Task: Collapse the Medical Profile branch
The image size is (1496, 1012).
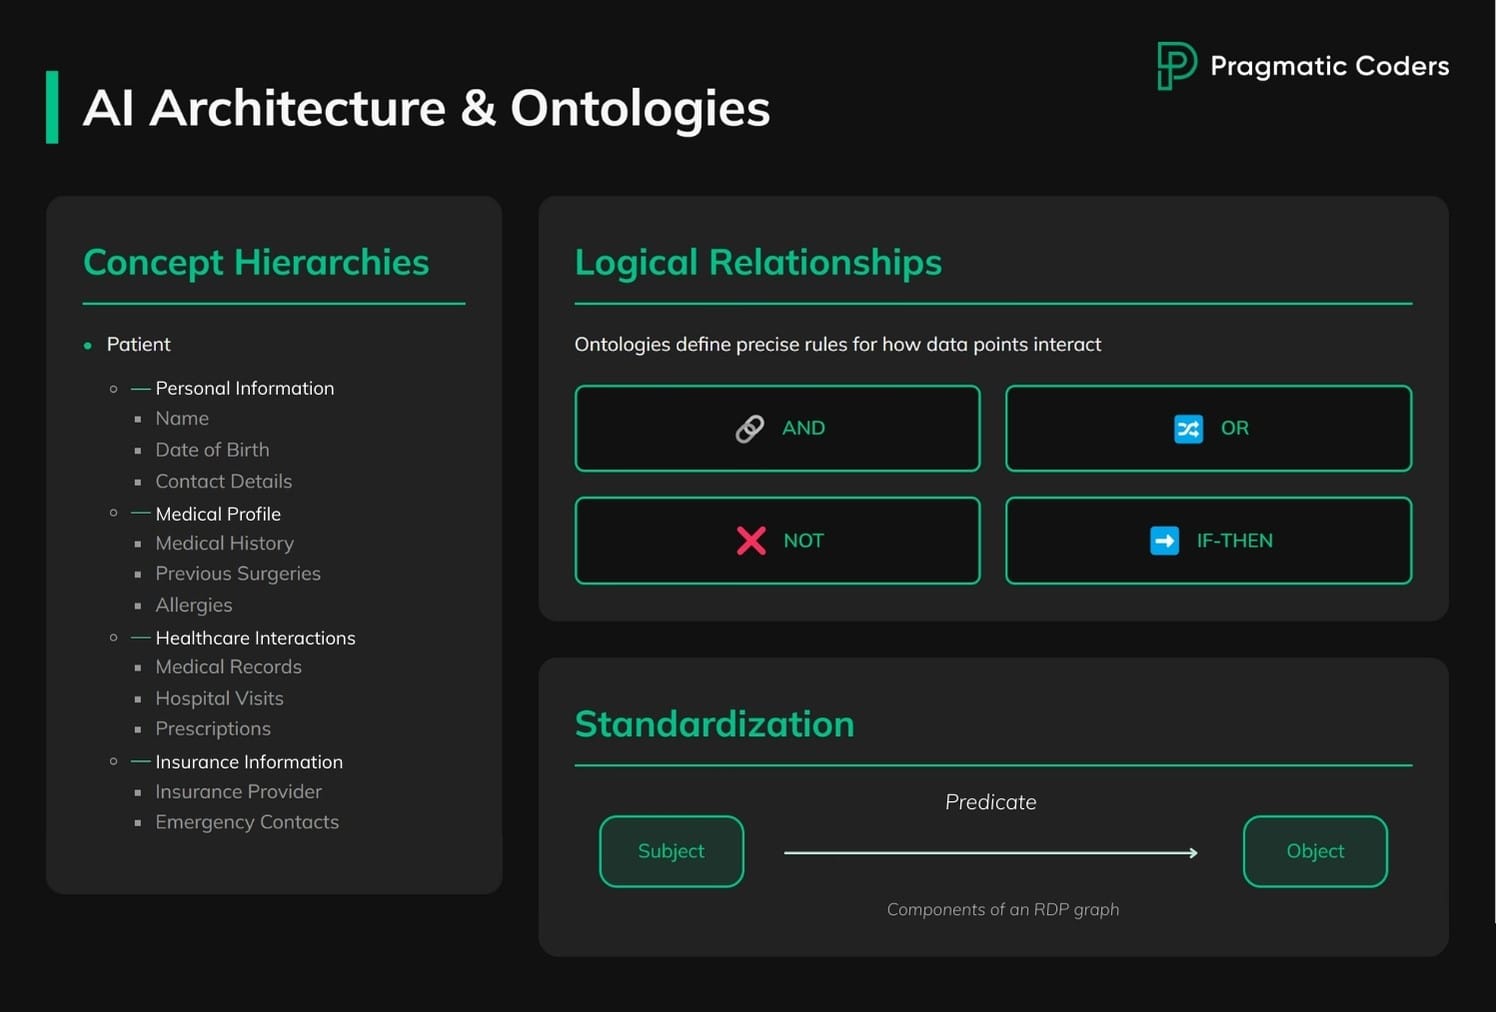Action: 218,514
